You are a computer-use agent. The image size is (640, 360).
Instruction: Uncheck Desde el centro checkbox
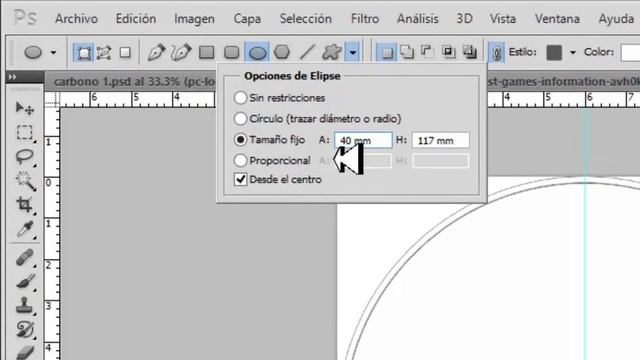241,179
